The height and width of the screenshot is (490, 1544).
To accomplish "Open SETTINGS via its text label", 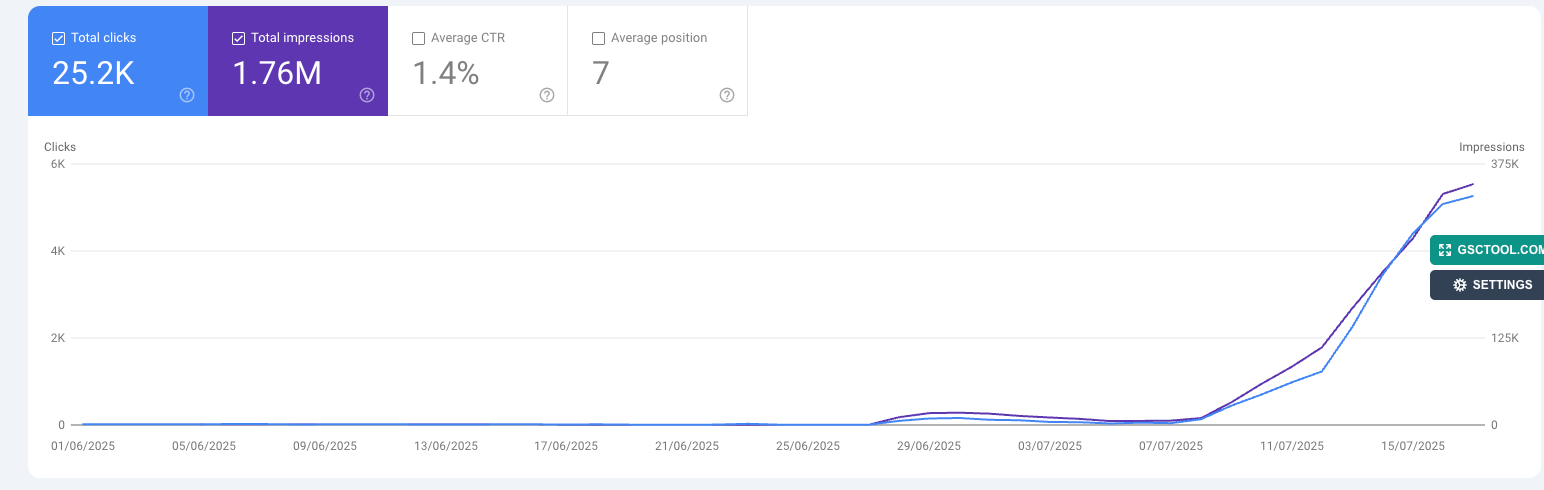I will coord(1502,285).
